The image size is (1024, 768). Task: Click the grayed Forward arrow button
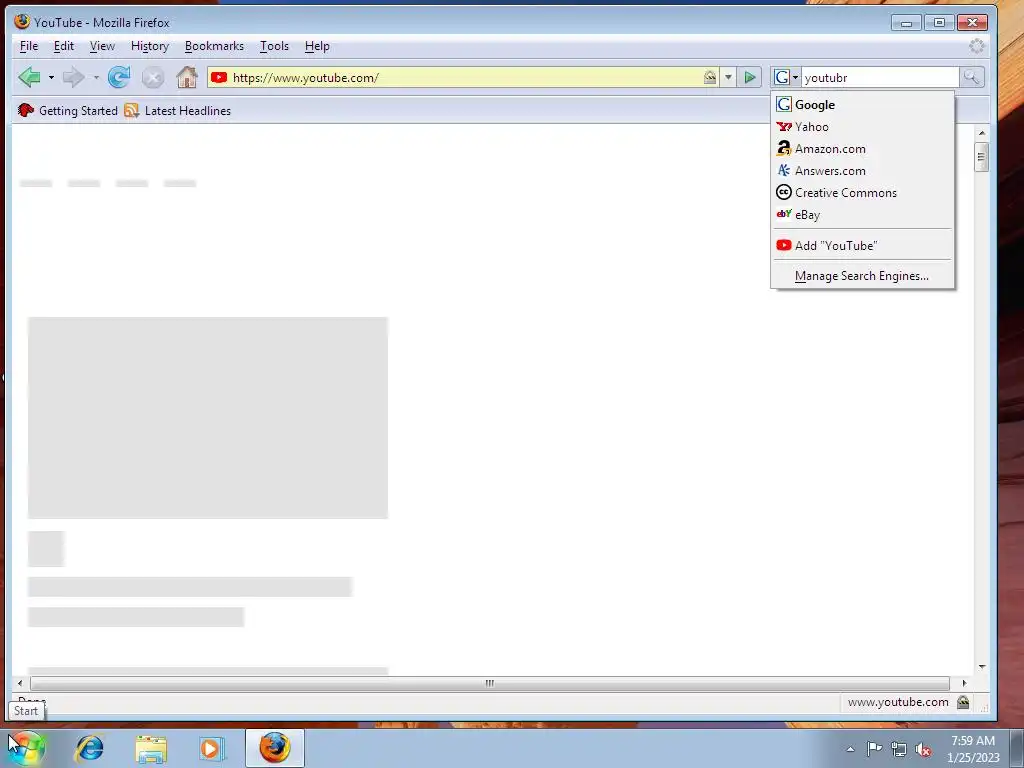pos(73,77)
